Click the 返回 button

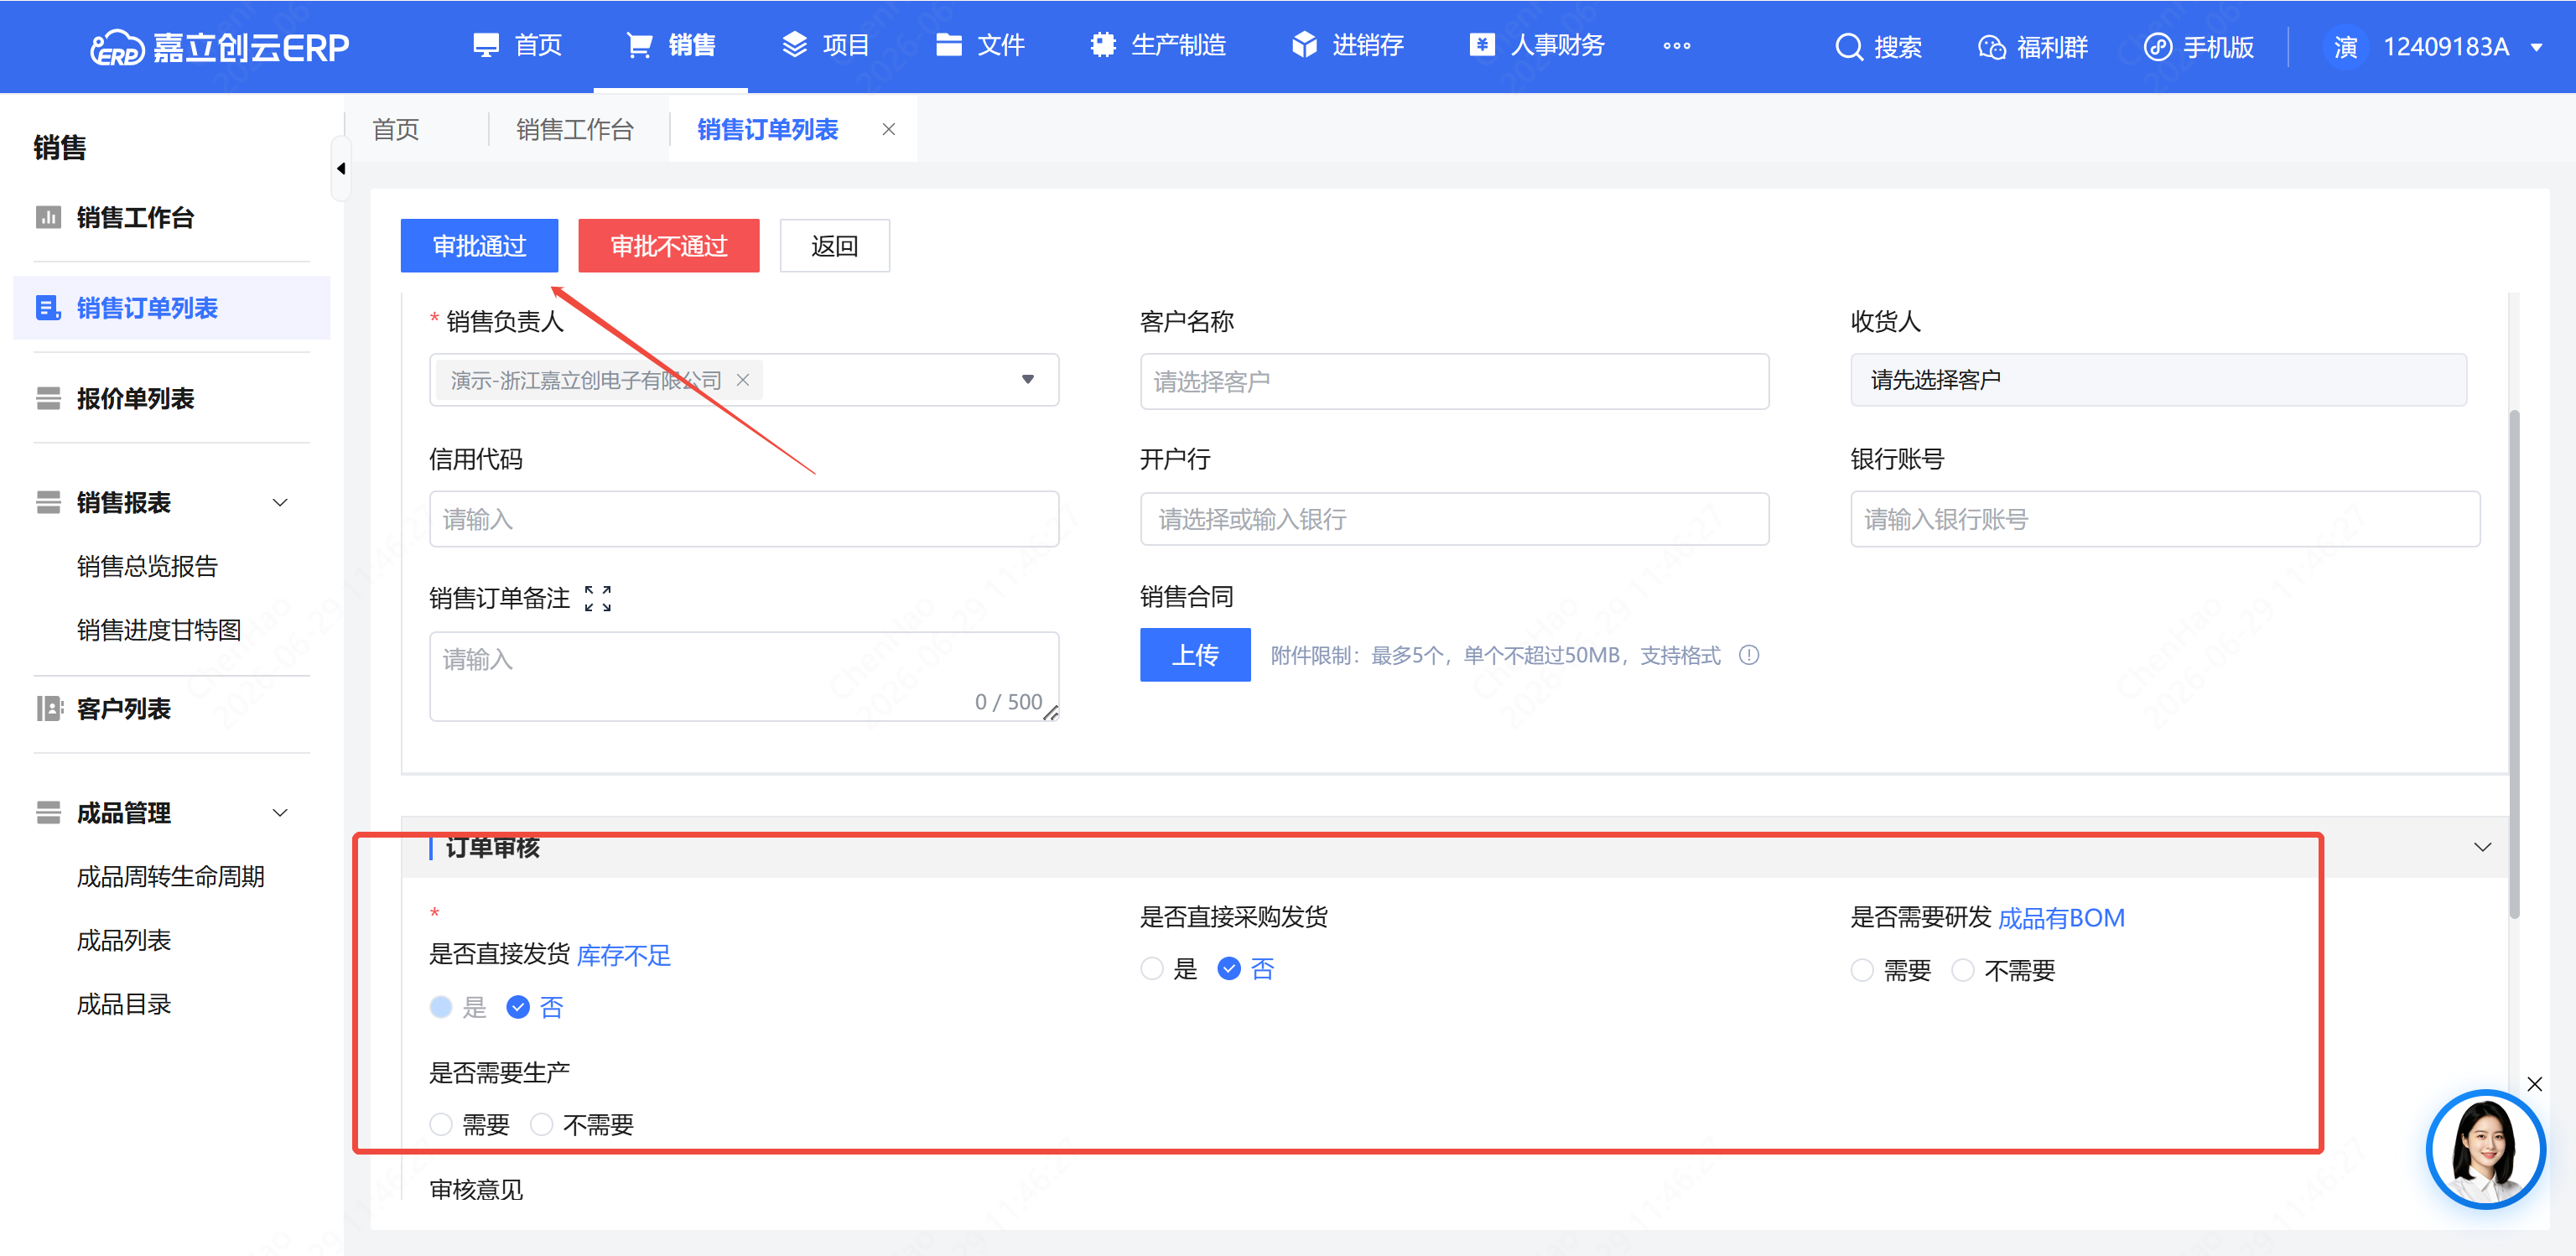pos(834,246)
